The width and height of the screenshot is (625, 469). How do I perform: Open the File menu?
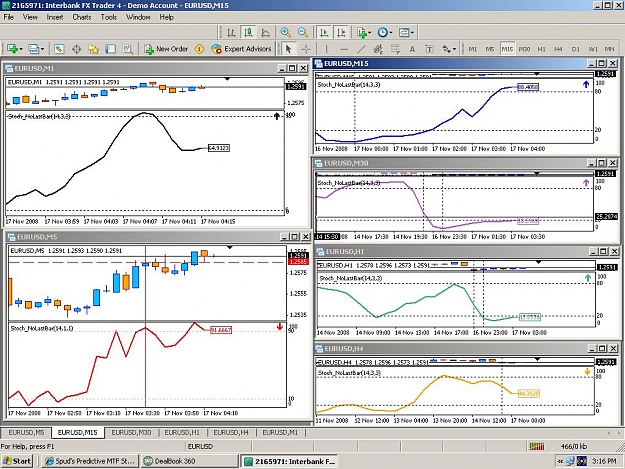[8, 17]
